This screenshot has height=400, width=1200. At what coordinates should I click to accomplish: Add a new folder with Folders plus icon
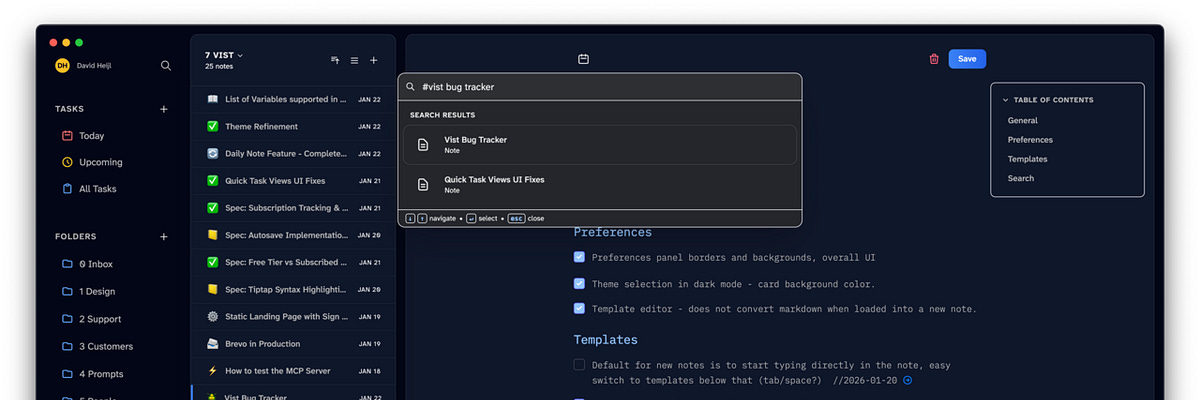164,237
